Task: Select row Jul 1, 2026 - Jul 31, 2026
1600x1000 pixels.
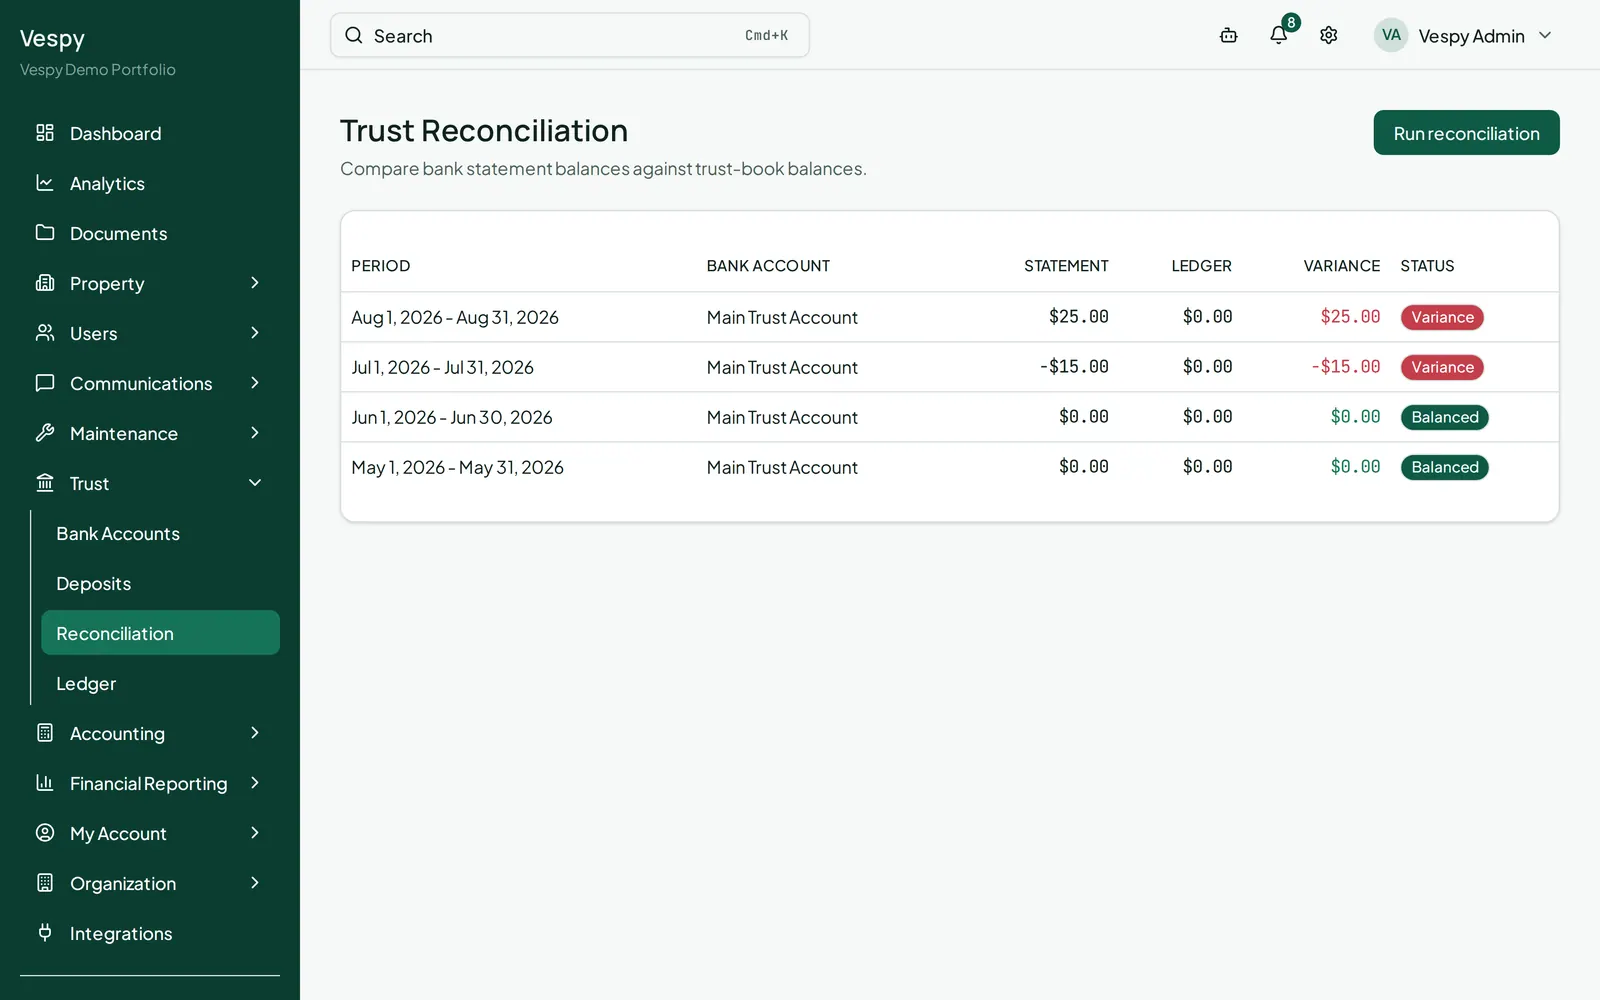Action: [949, 367]
